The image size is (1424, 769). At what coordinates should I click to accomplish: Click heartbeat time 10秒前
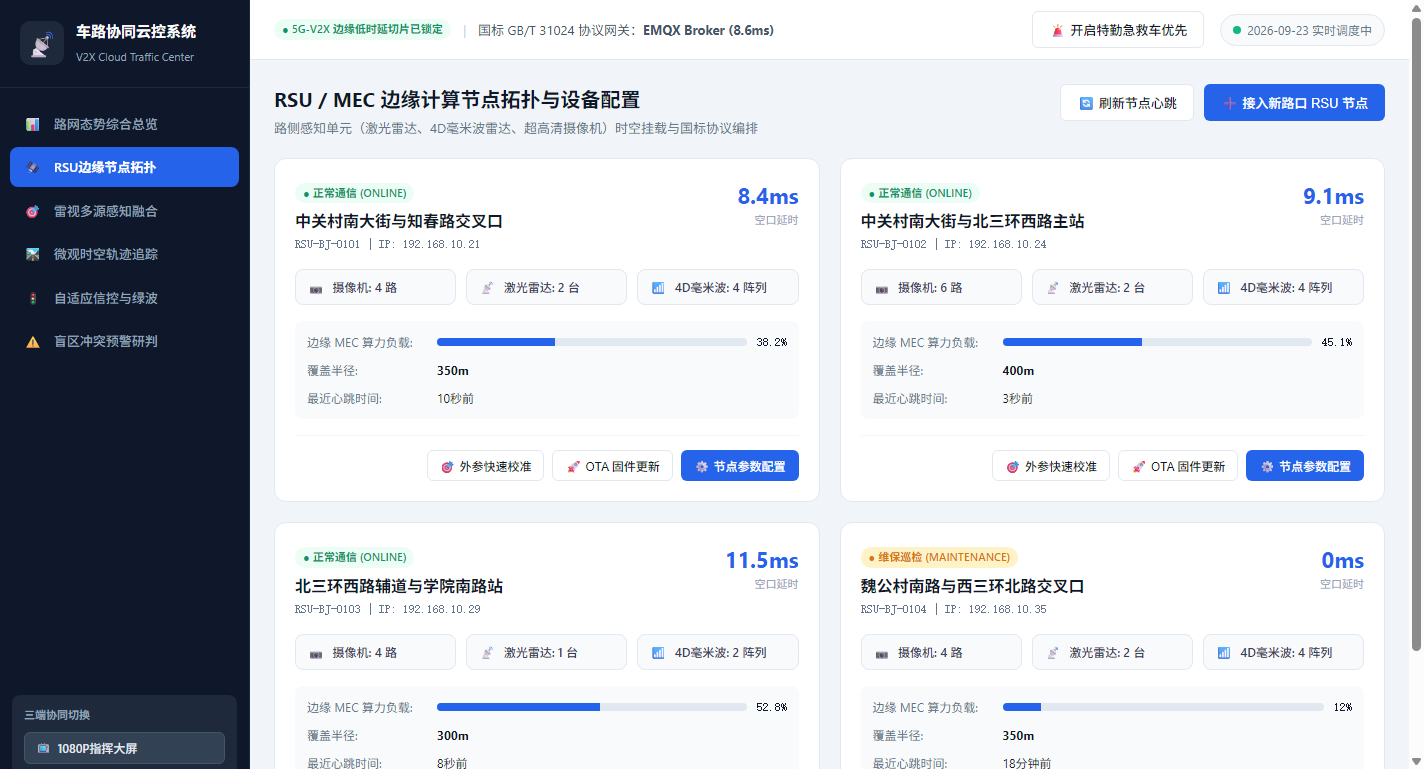coord(455,399)
